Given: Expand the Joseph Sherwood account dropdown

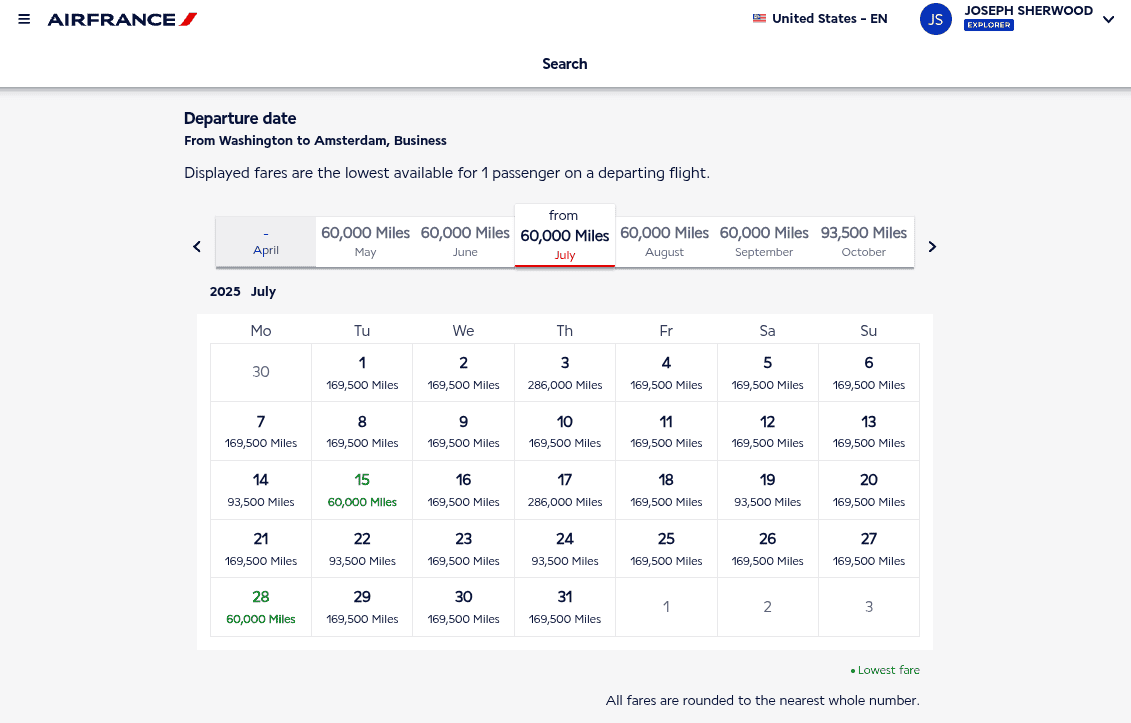Looking at the screenshot, I should [x=1108, y=19].
